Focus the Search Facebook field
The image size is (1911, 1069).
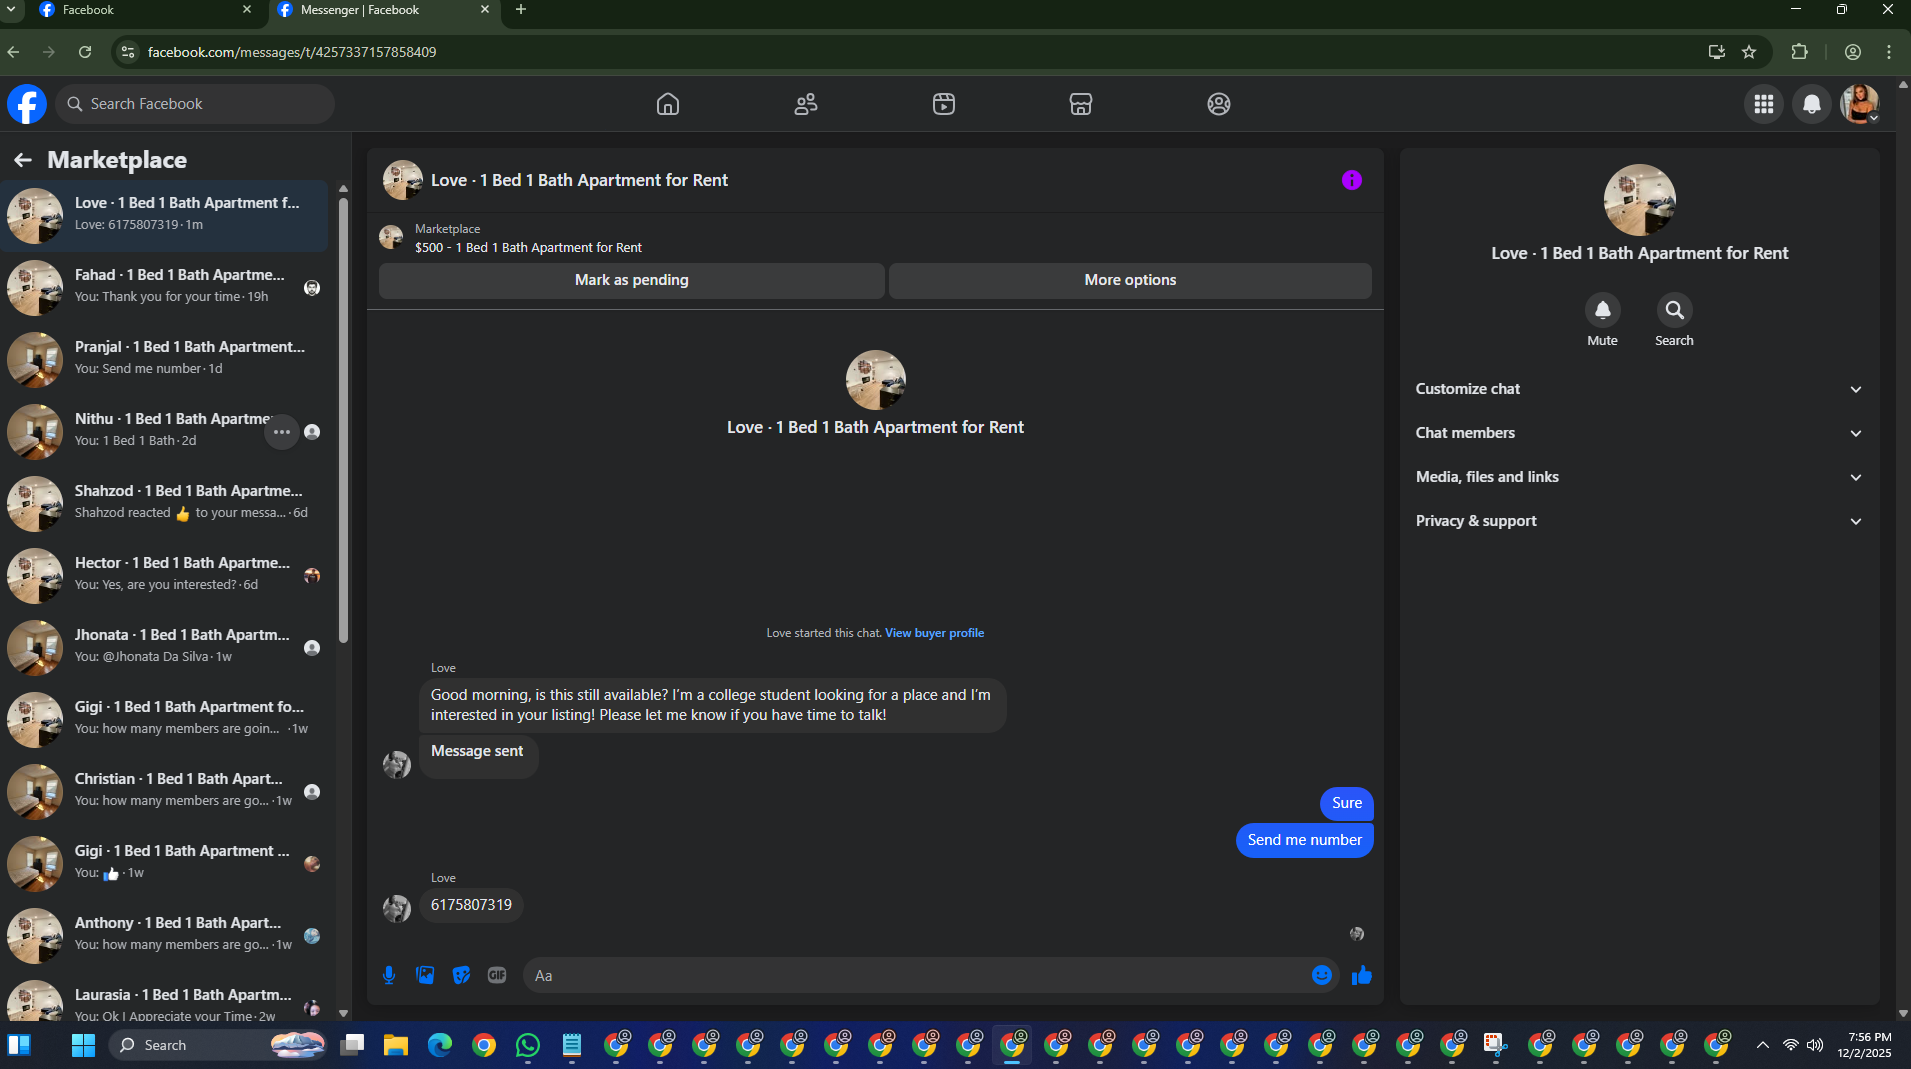195,104
